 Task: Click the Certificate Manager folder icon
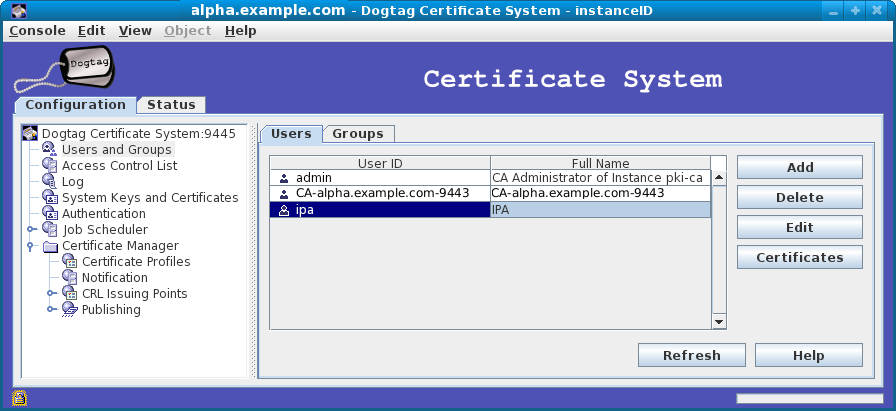(x=50, y=246)
